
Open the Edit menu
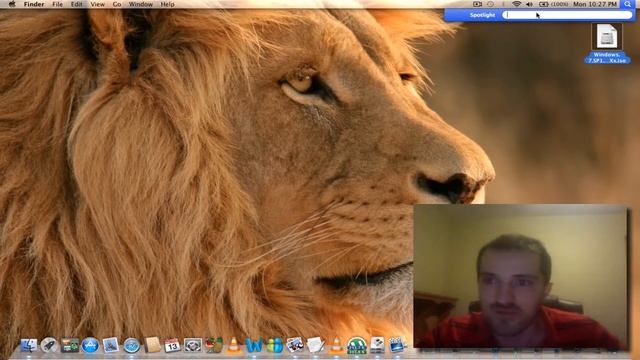point(76,4)
